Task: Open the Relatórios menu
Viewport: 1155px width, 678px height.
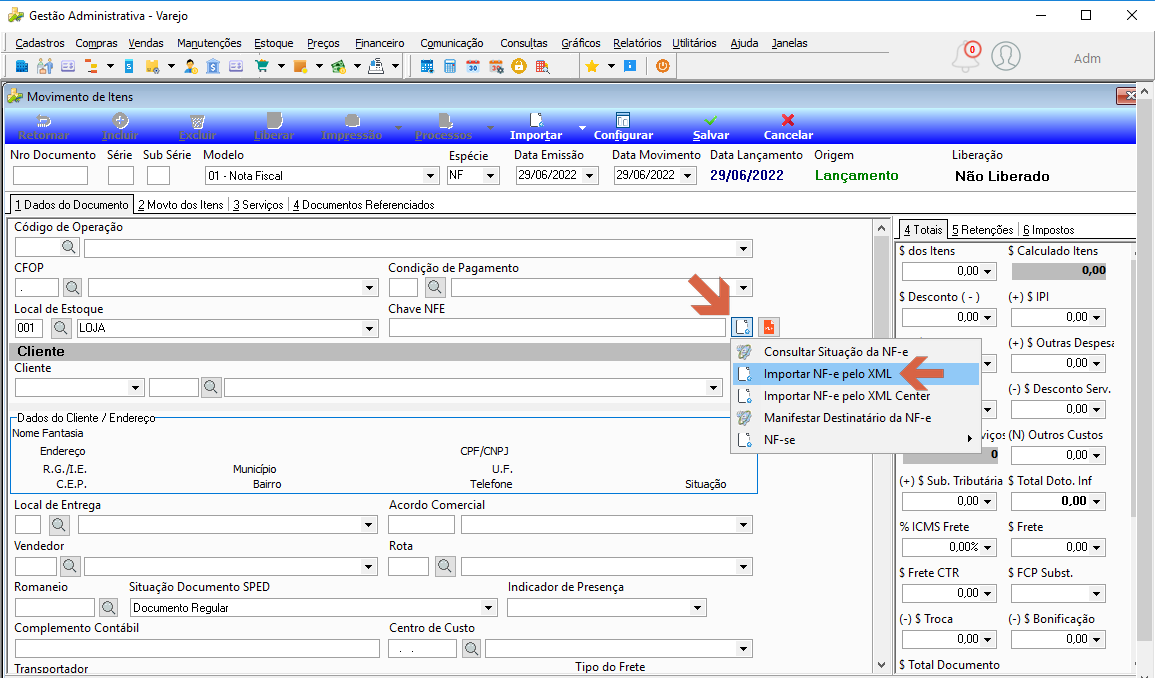Action: (637, 43)
